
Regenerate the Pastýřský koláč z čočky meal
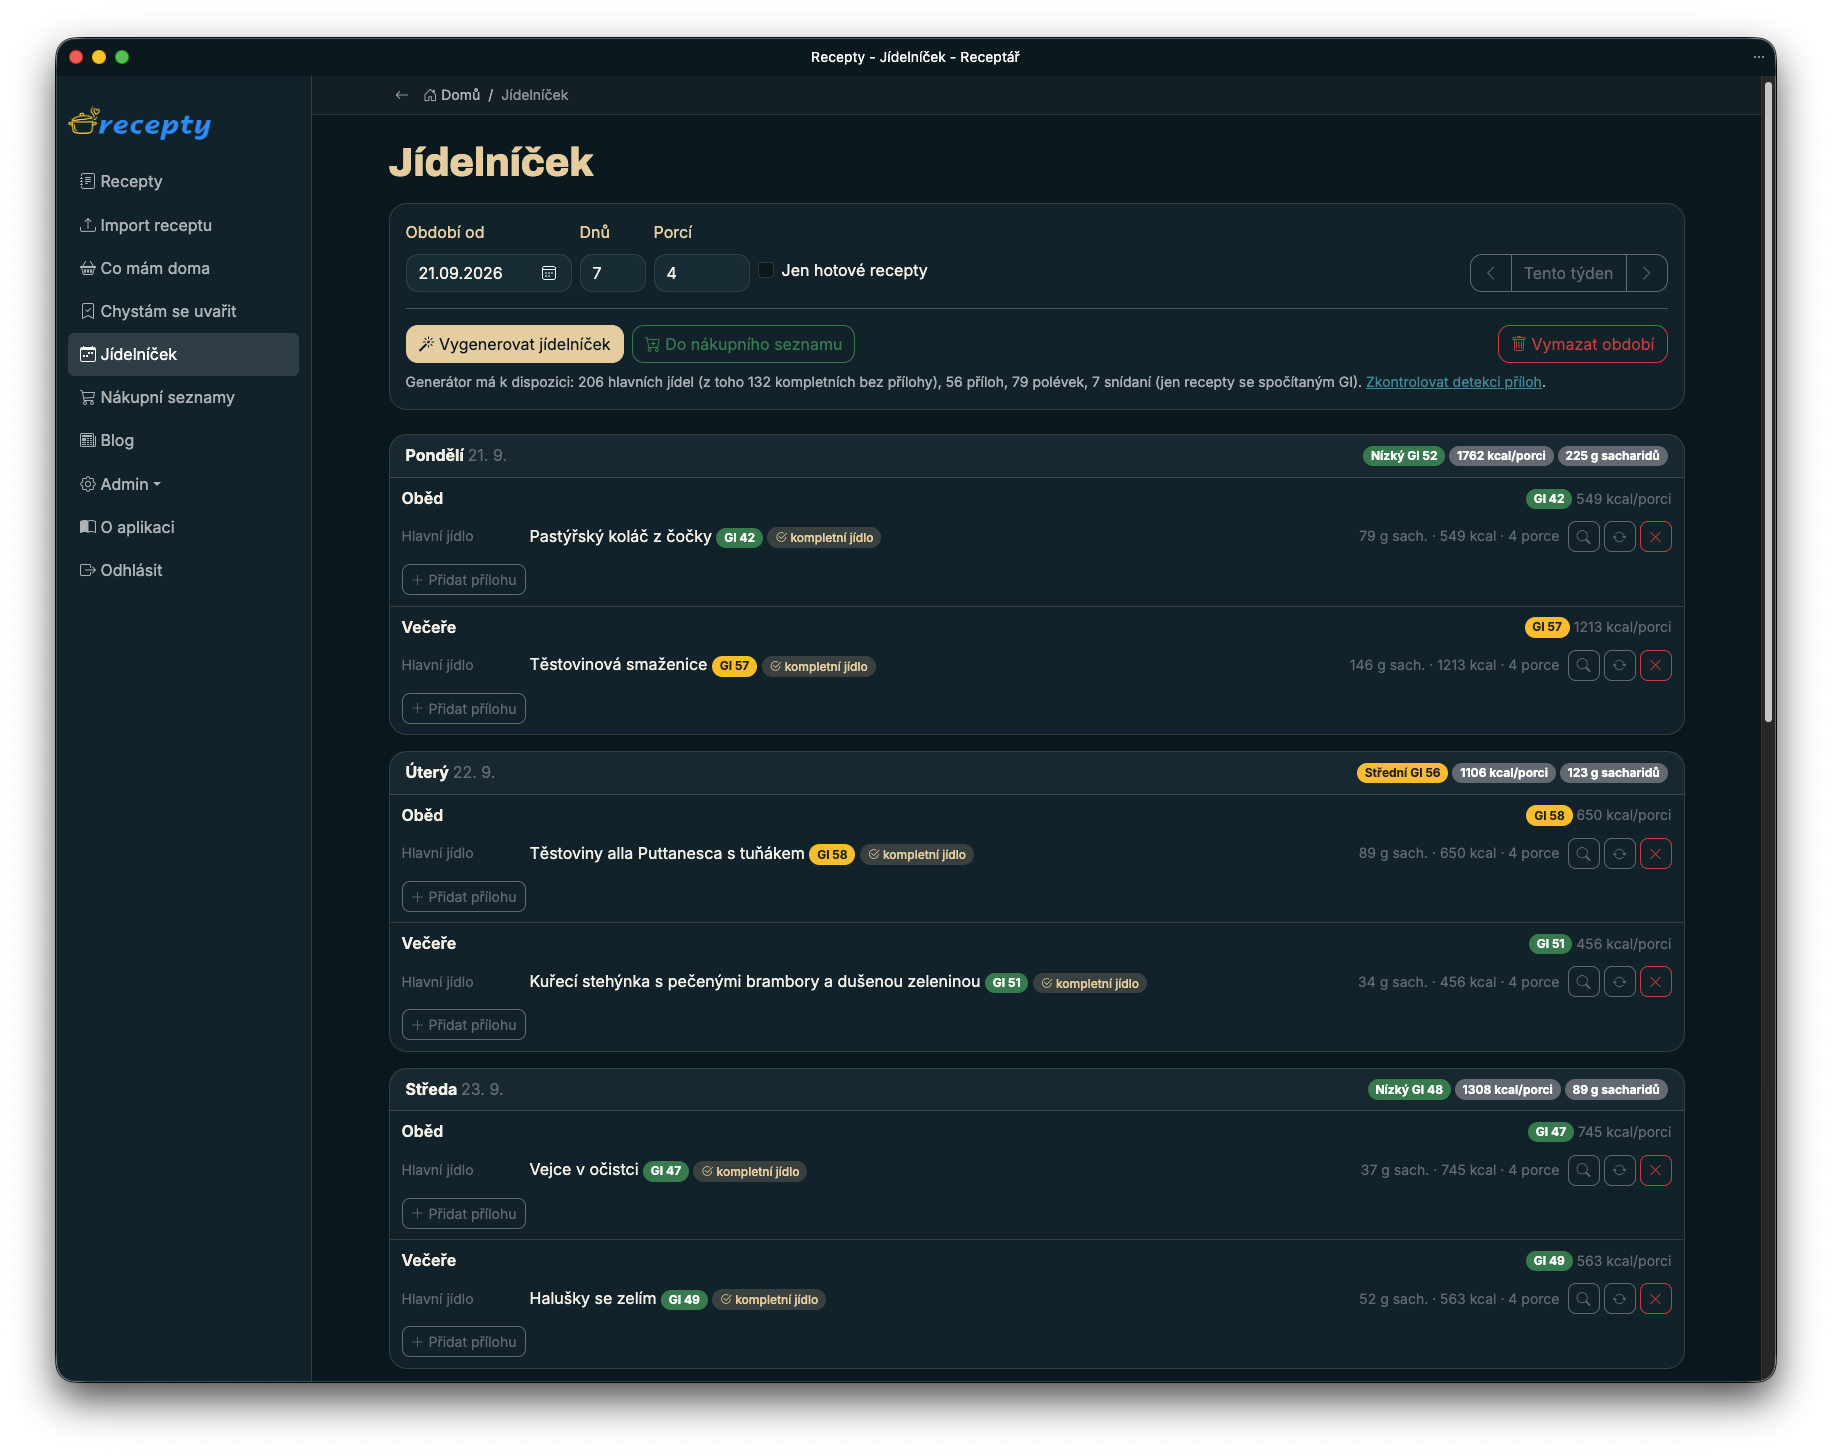[1619, 537]
